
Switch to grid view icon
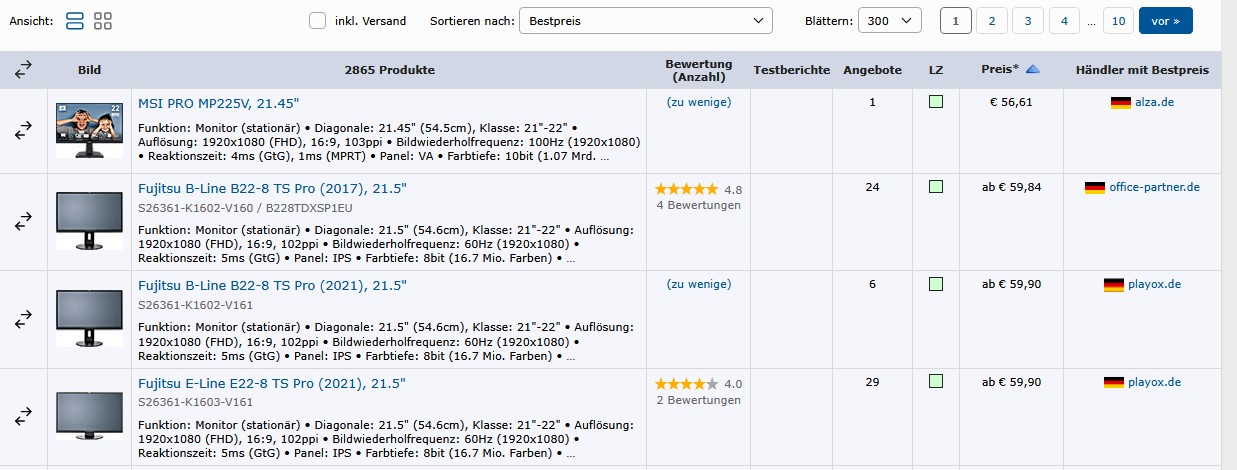click(x=103, y=20)
